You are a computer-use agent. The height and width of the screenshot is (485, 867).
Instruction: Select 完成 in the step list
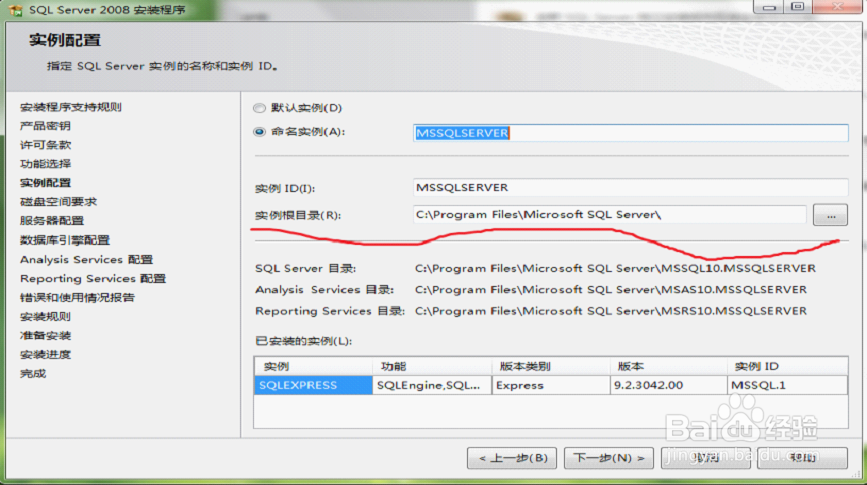click(33, 374)
